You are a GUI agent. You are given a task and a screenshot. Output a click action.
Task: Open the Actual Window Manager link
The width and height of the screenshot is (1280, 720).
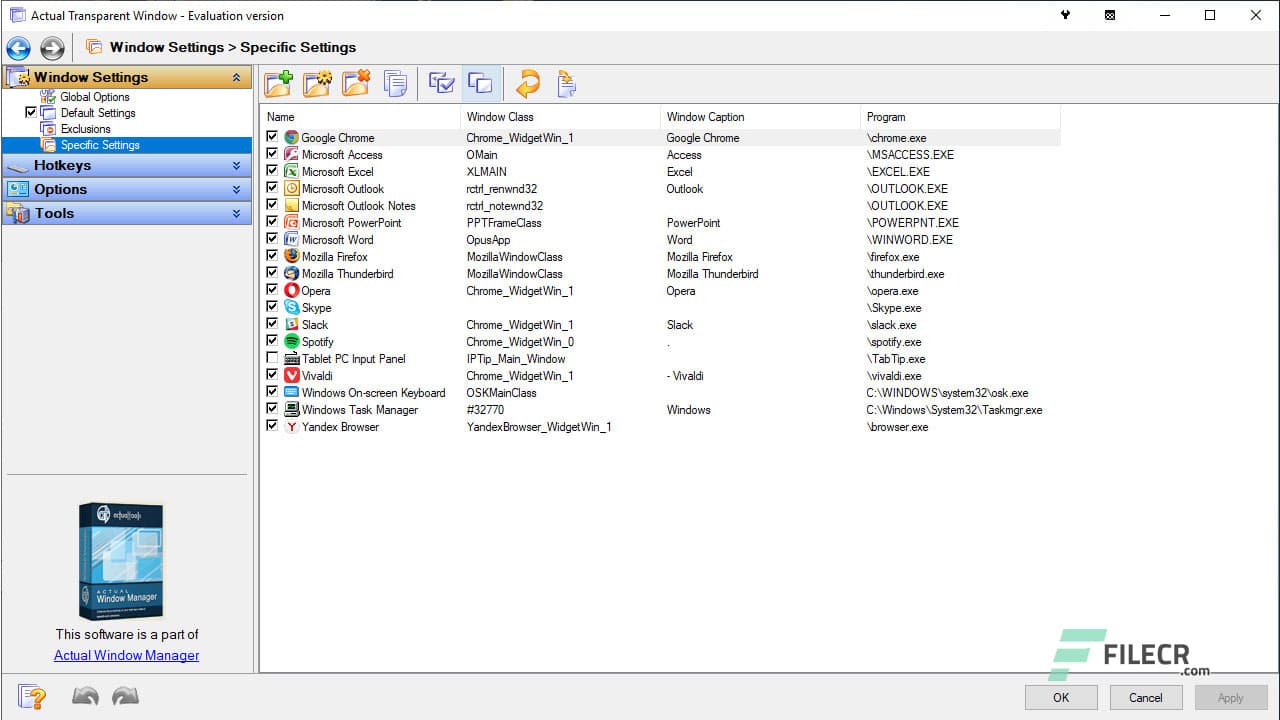pos(126,655)
